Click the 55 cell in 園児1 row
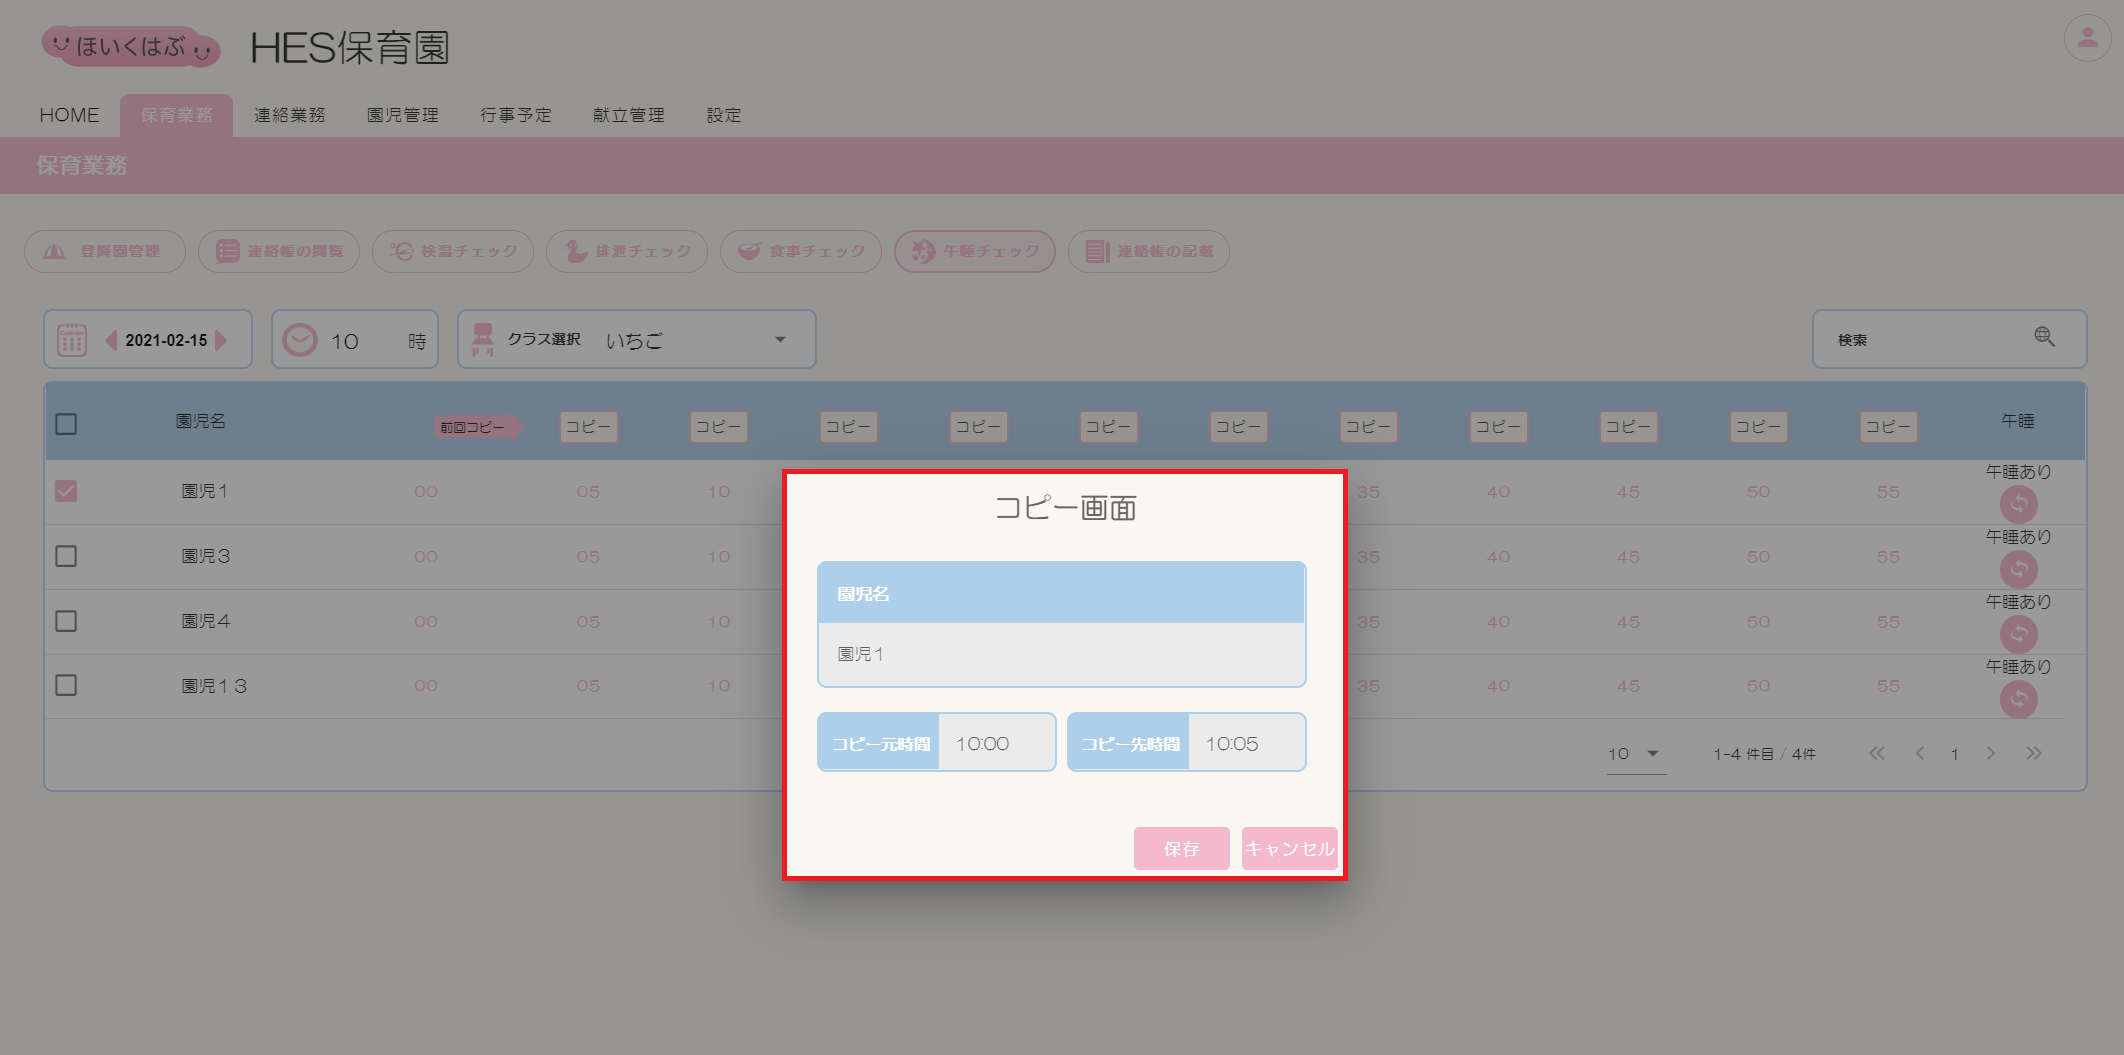Screen dimensions: 2124x1055 tap(1888, 492)
